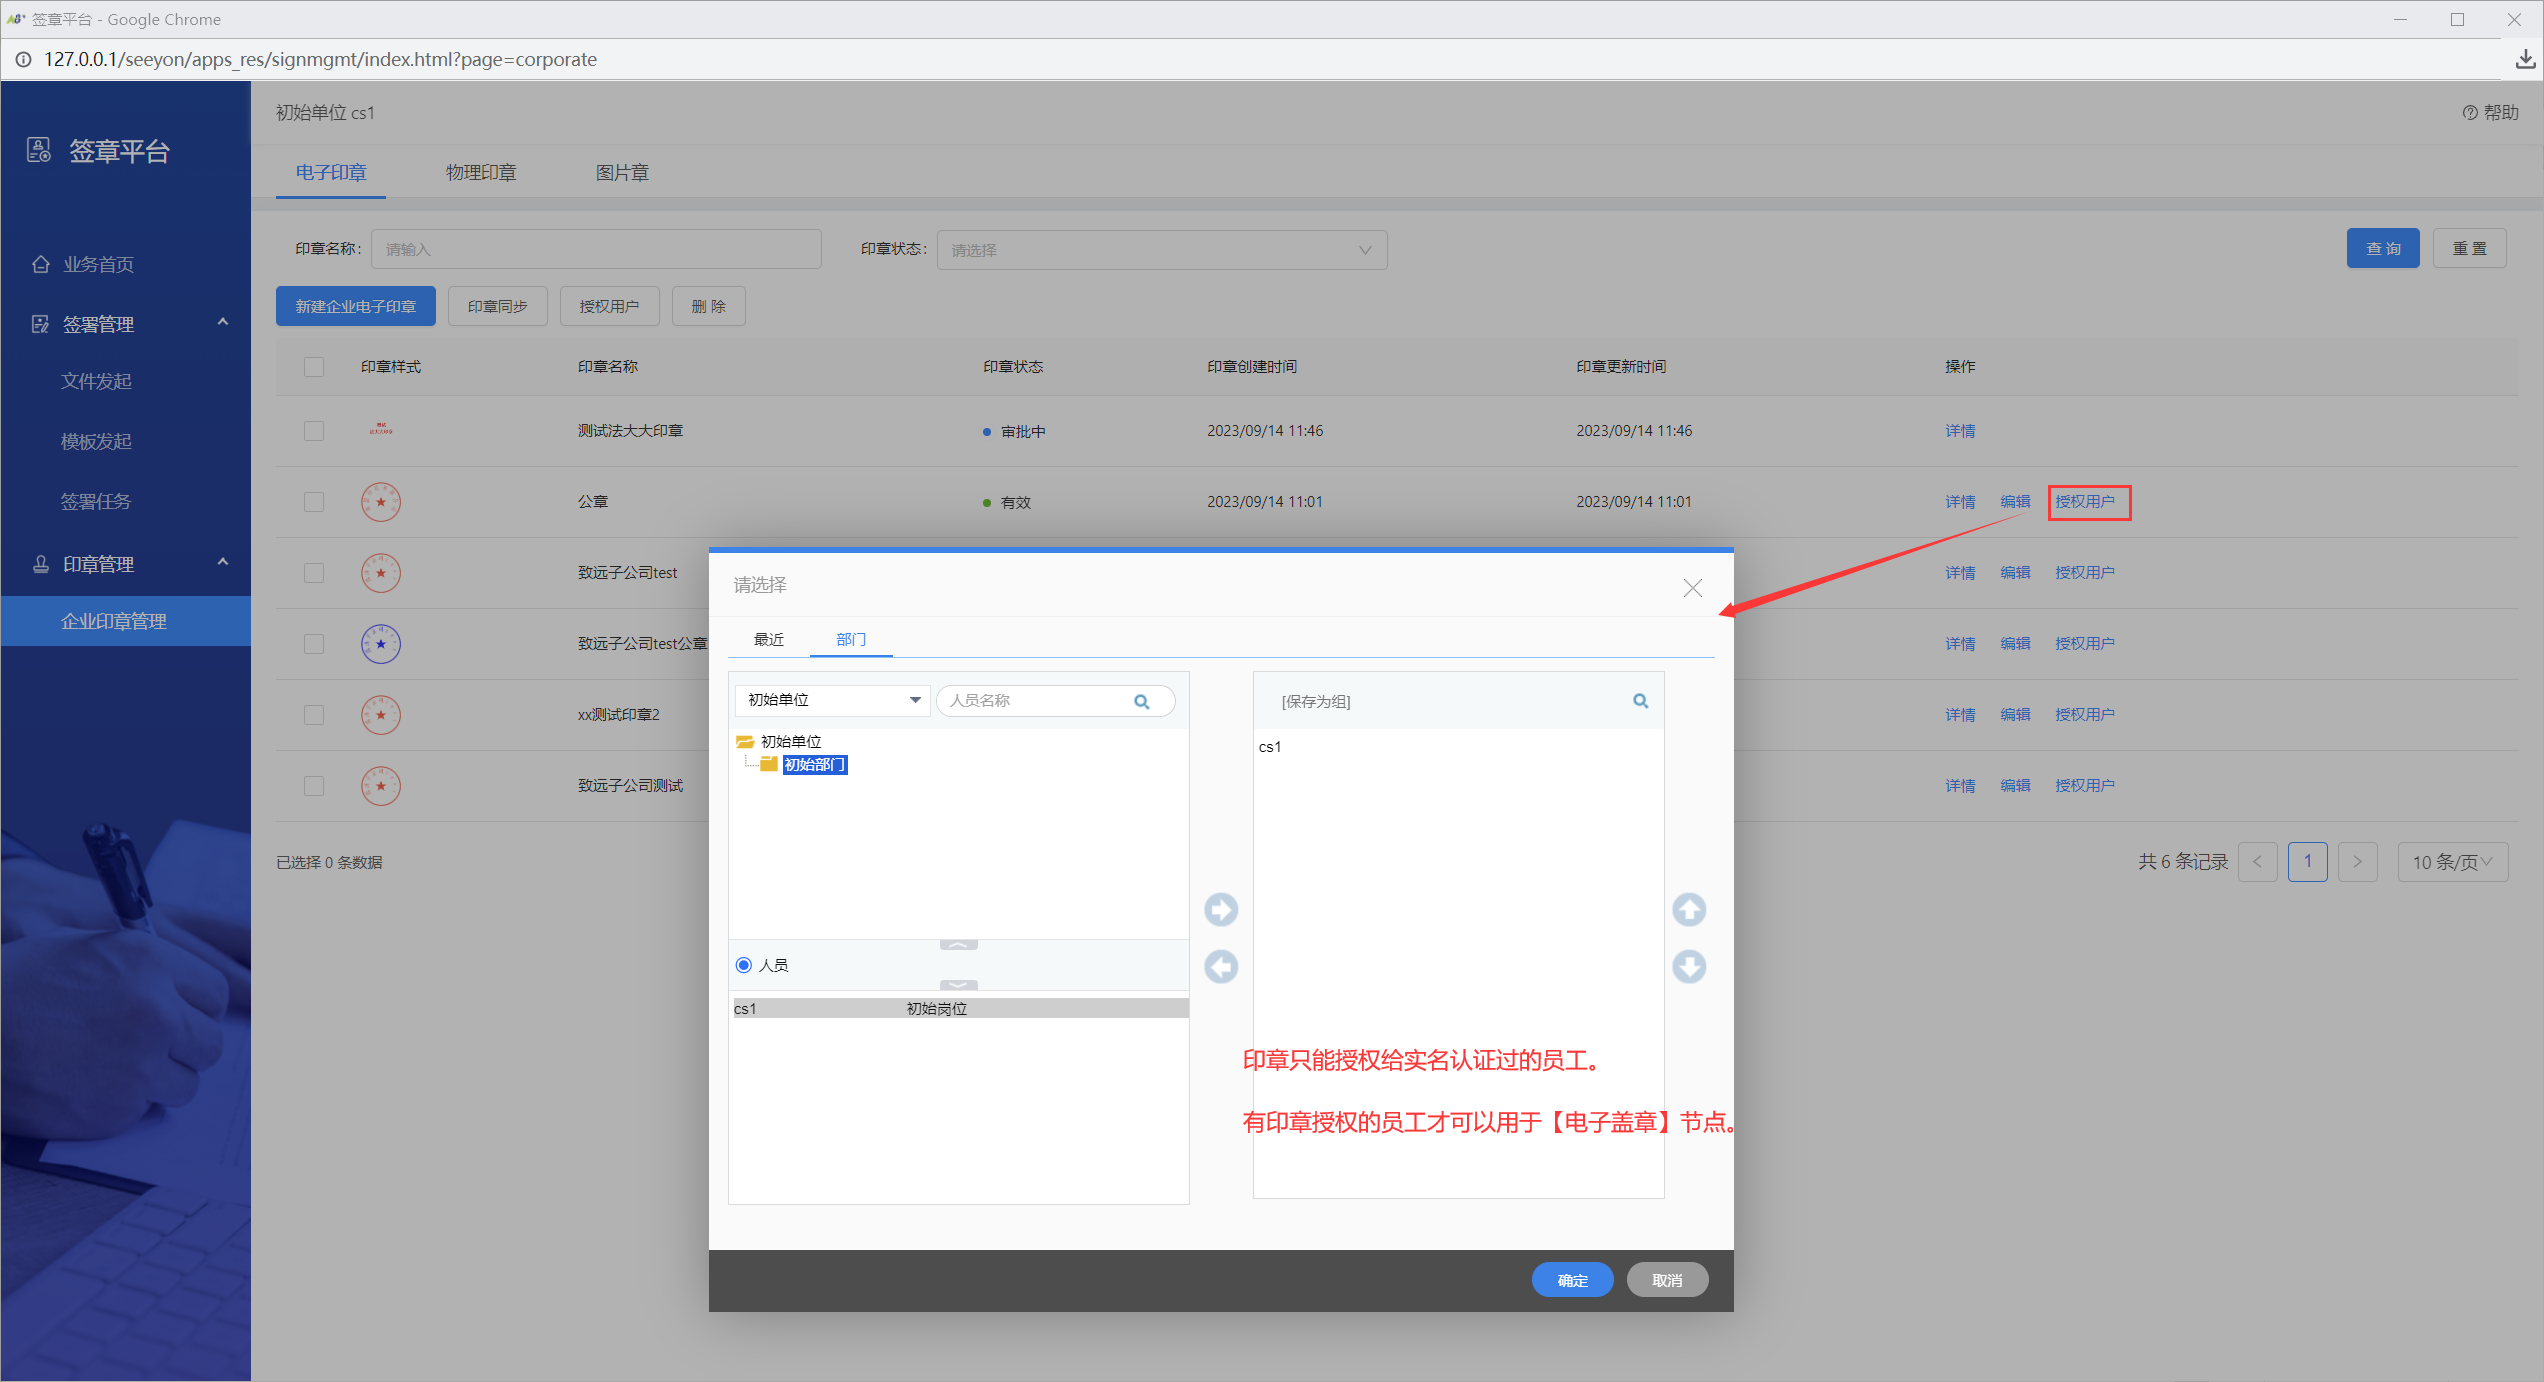Click the move-up arrow icon
Screen dimensions: 2544x1382
click(x=1689, y=909)
